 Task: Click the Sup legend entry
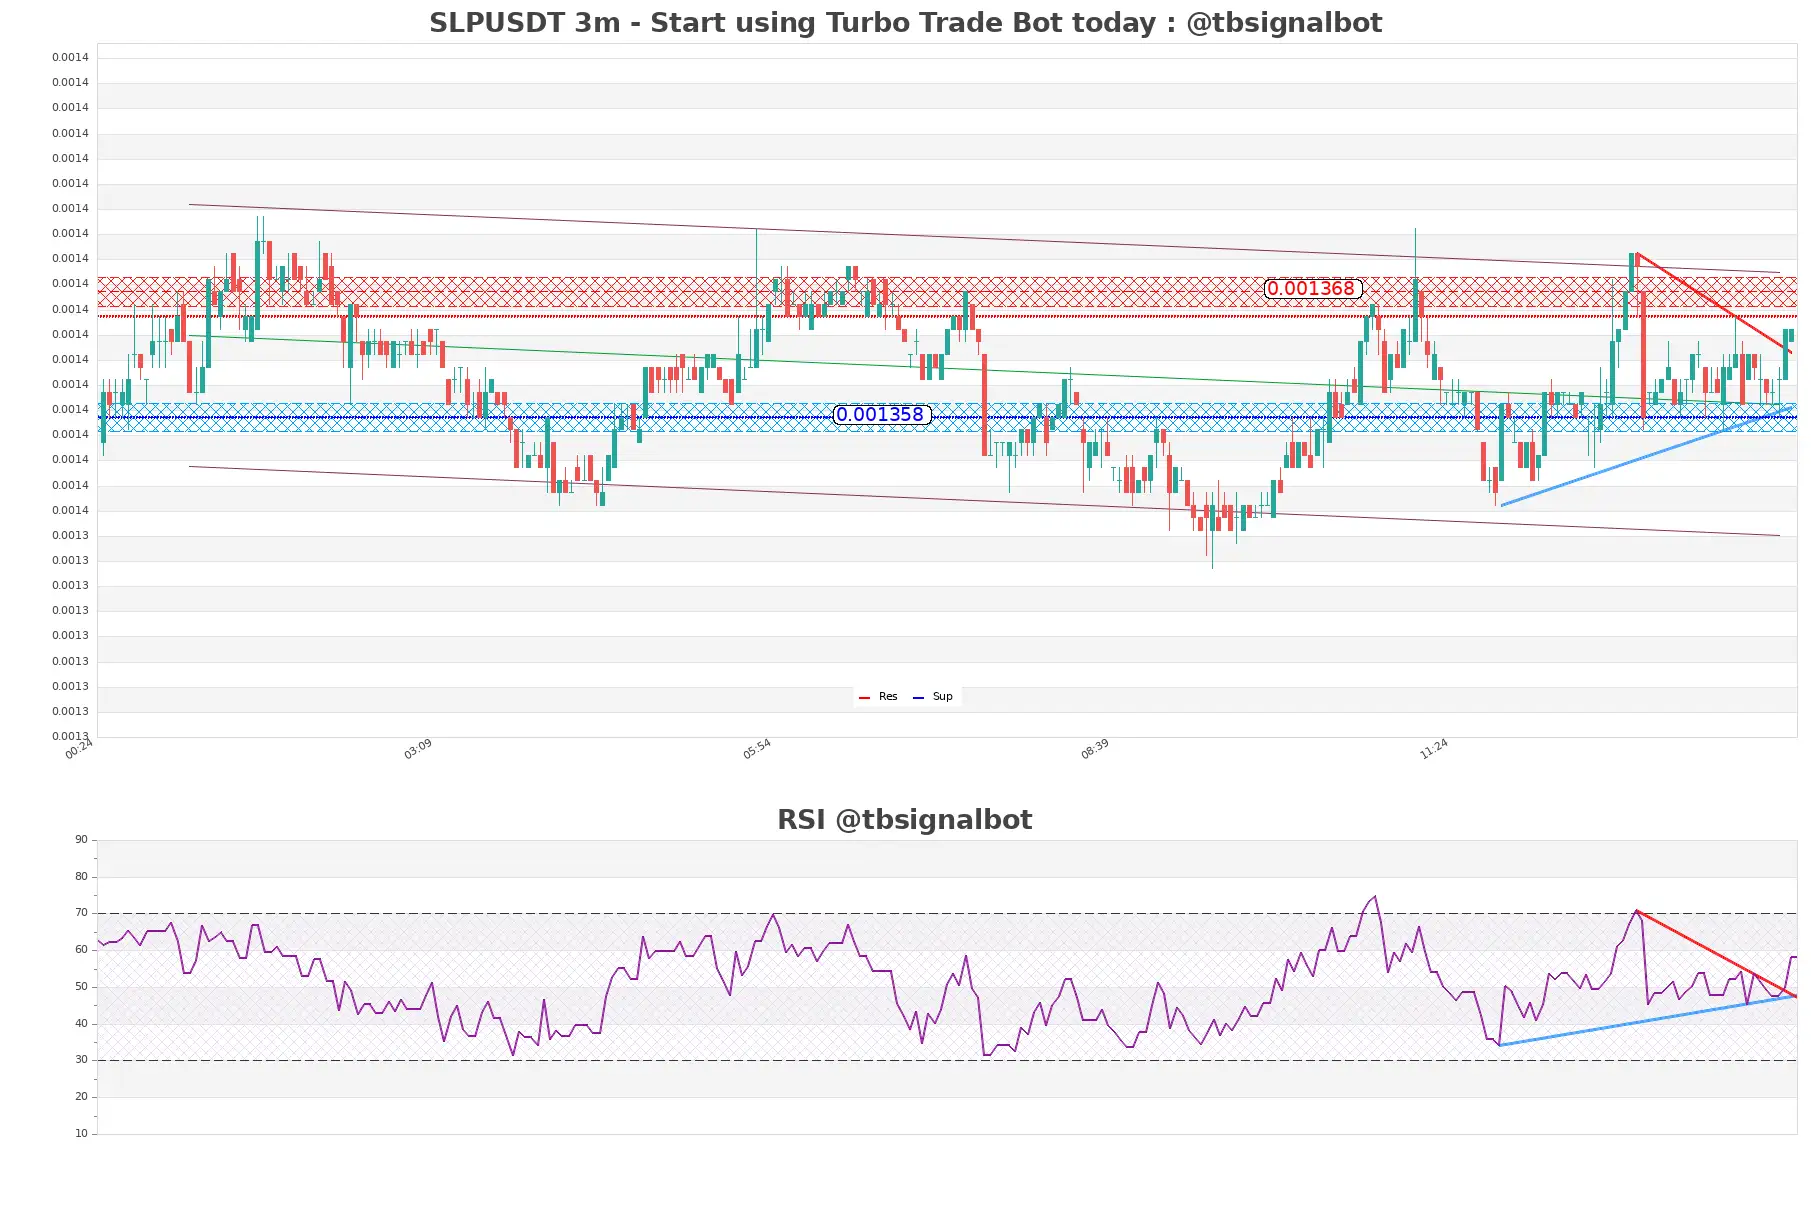(x=933, y=697)
